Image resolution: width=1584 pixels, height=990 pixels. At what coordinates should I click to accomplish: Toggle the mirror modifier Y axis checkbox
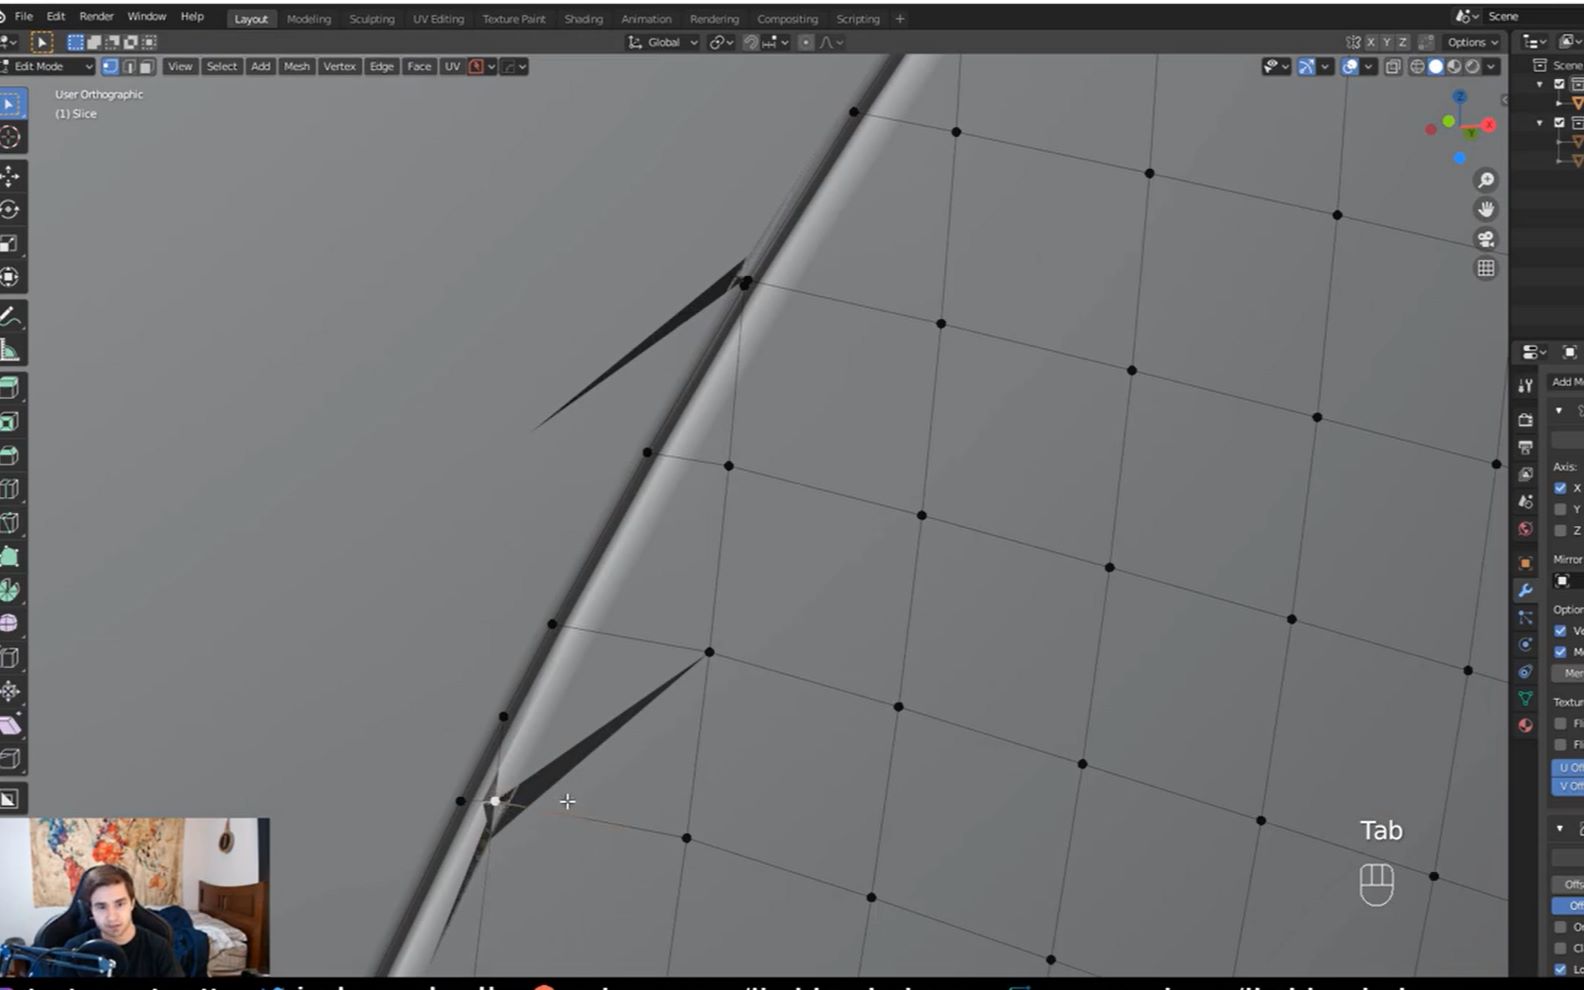click(1560, 509)
